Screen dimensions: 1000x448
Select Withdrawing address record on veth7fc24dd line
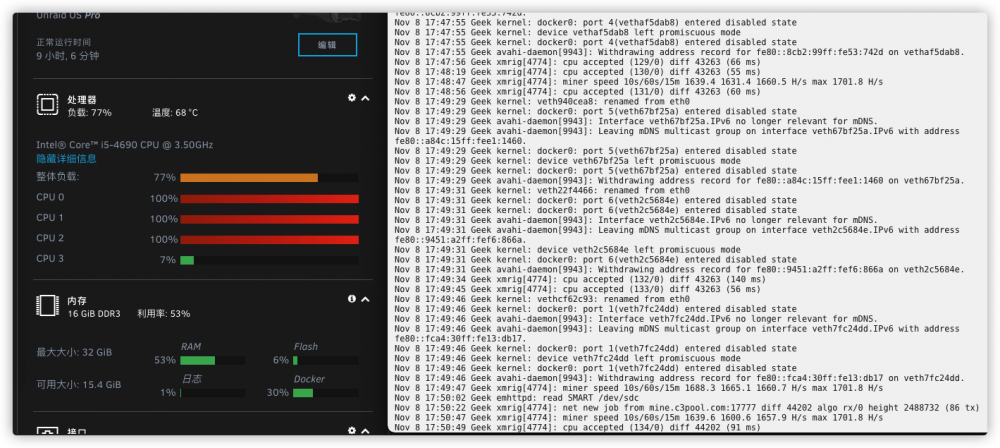point(679,378)
